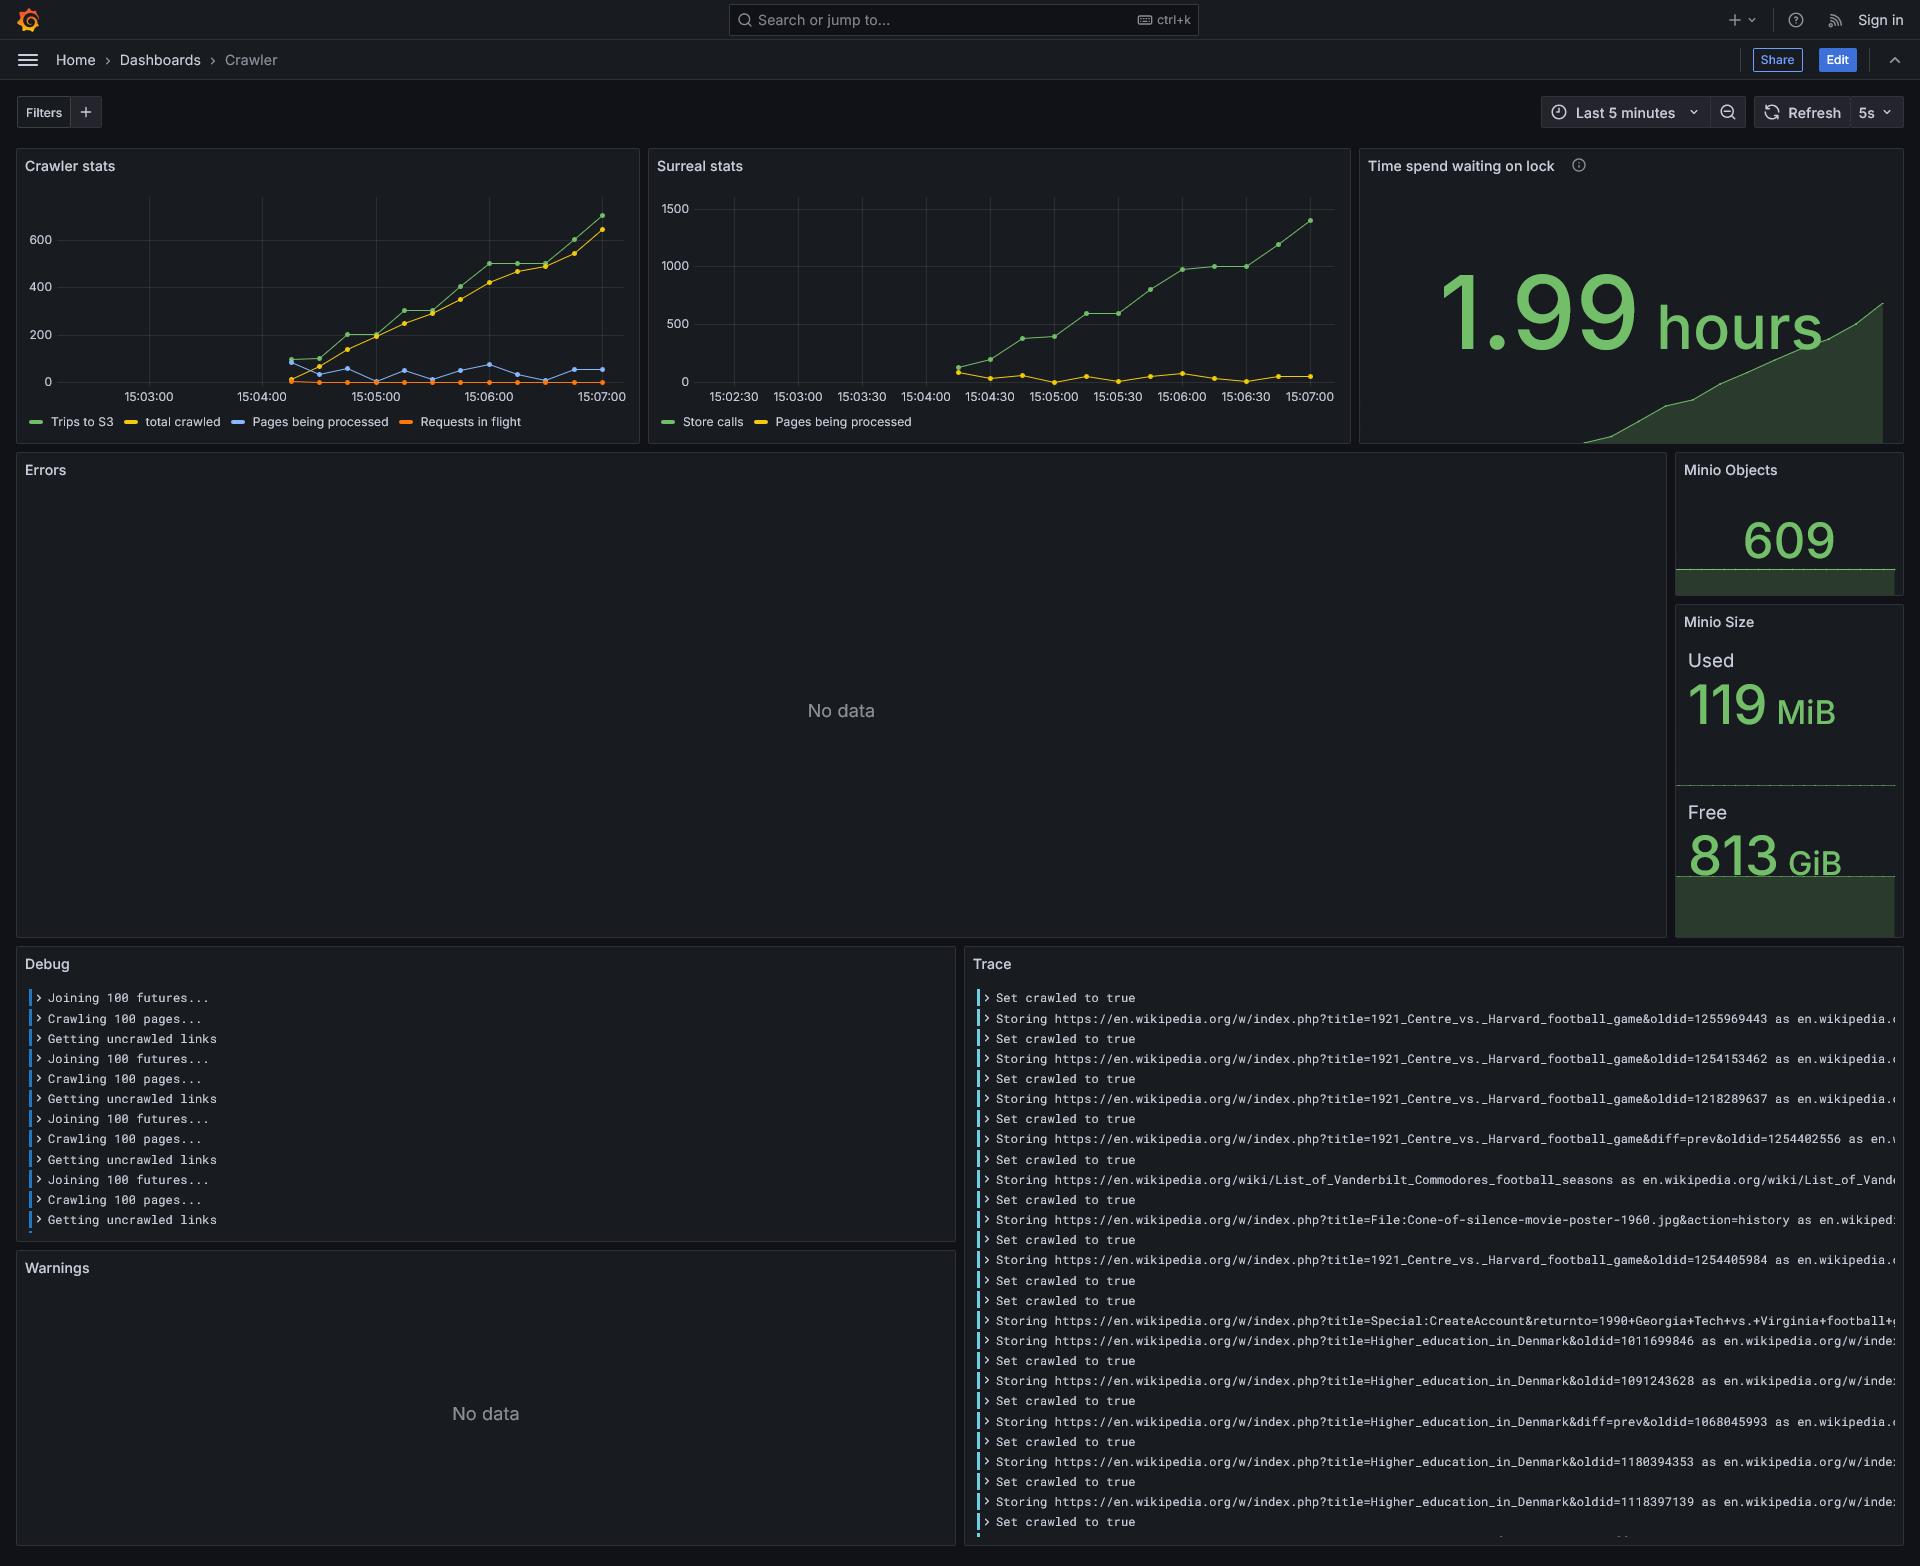Toggle Store calls legend series
Image resolution: width=1920 pixels, height=1566 pixels.
(712, 422)
